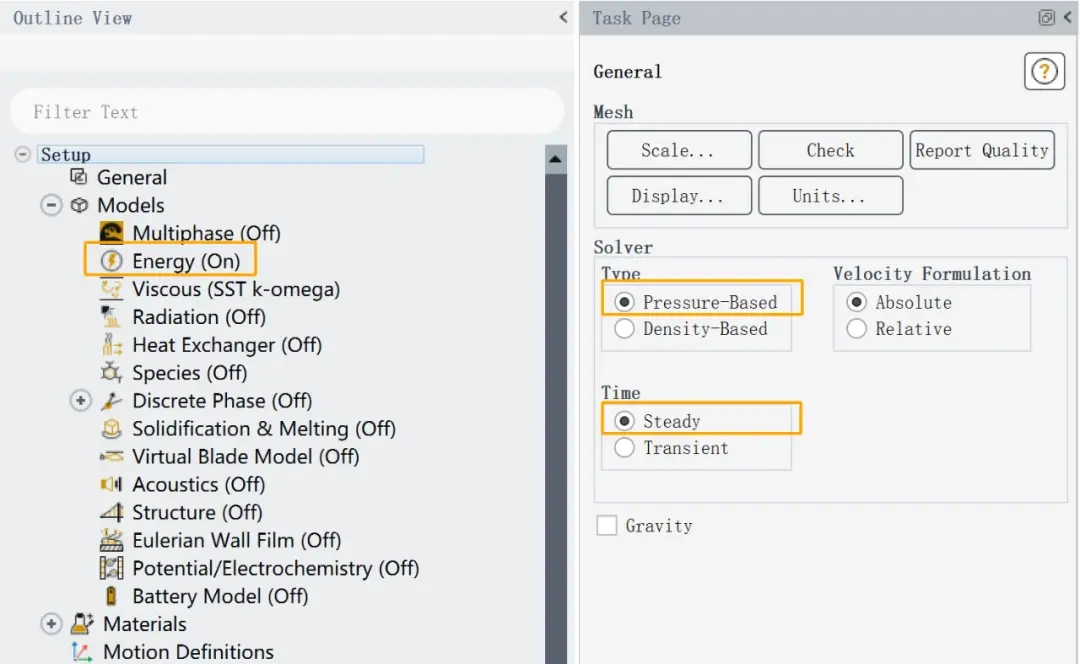This screenshot has width=1080, height=664.
Task: Click the Heat Exchanger icon
Action: (111, 344)
